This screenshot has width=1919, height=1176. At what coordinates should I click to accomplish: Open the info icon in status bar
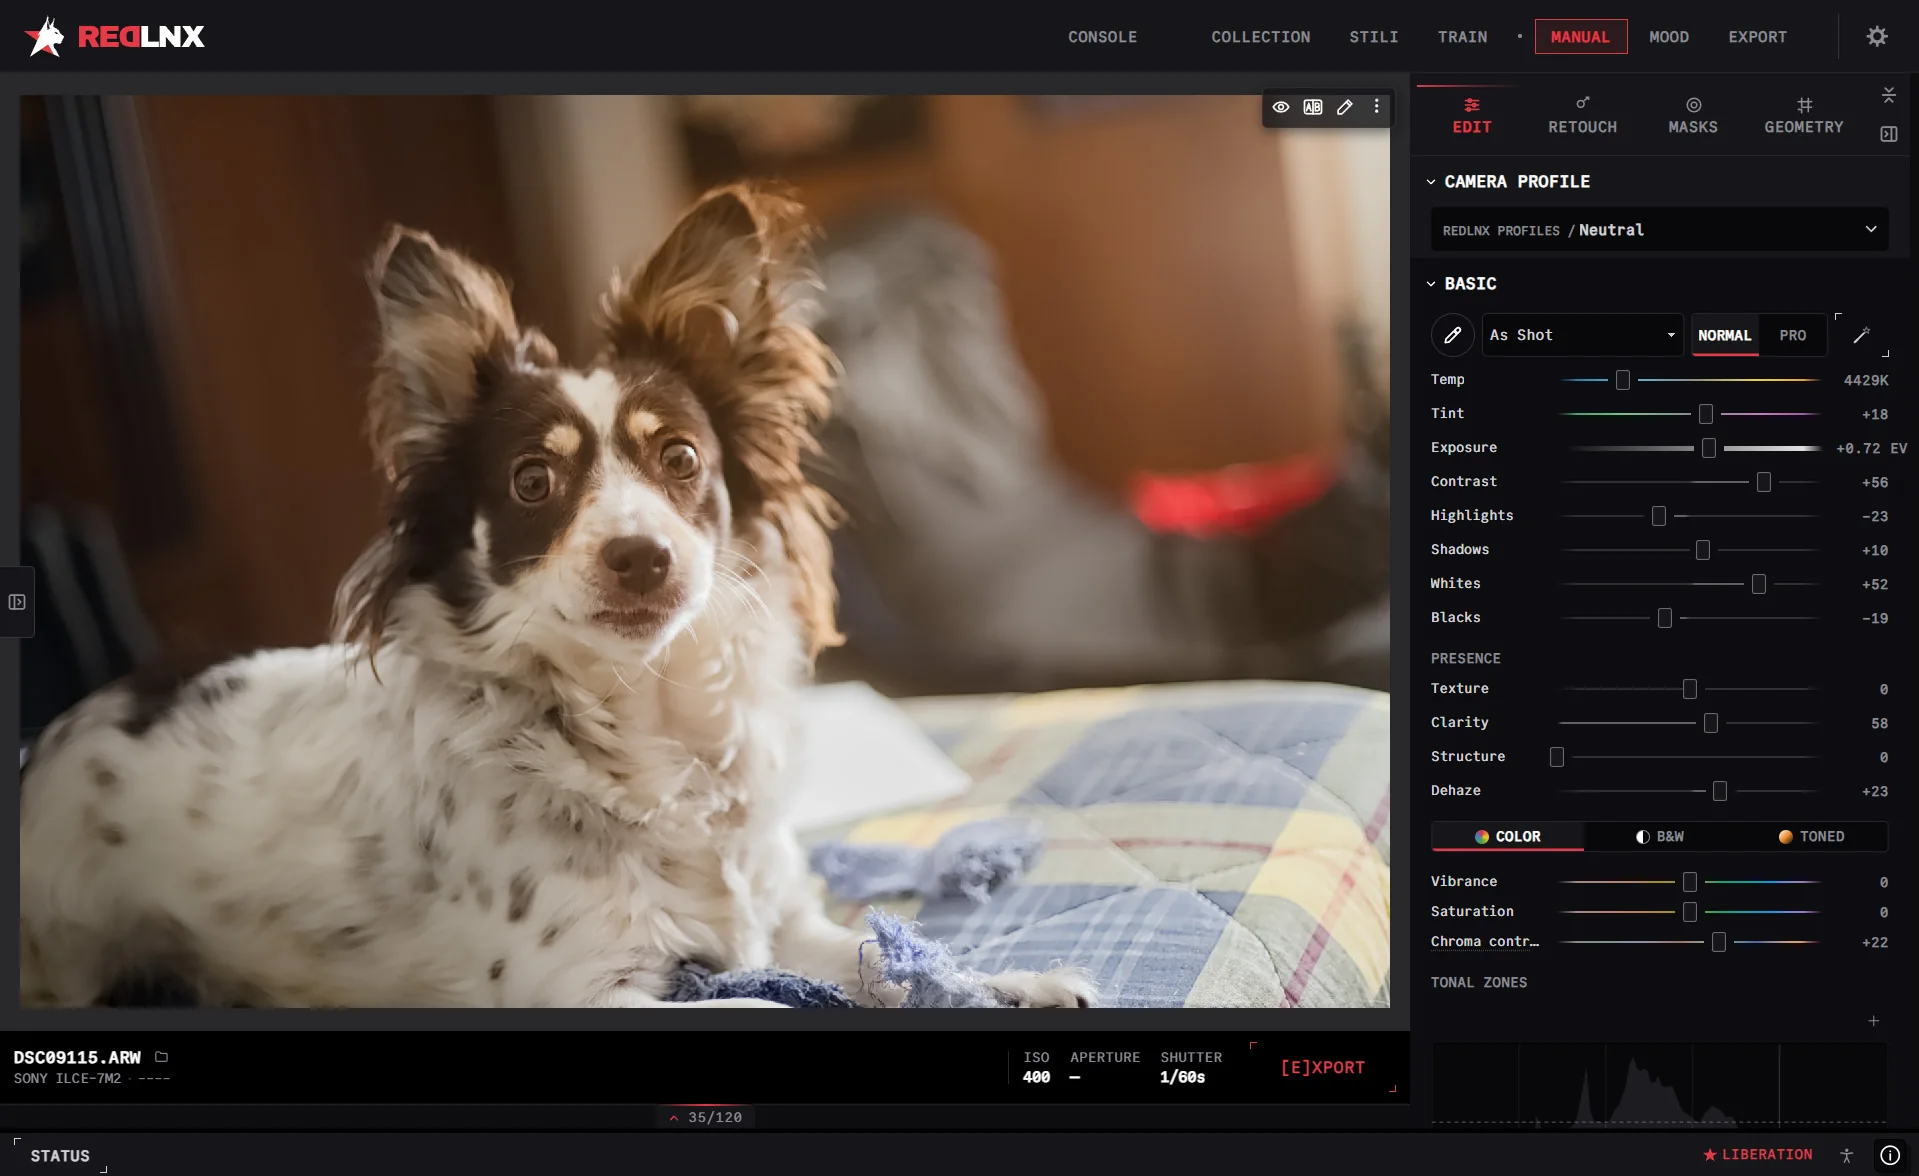click(x=1890, y=1155)
